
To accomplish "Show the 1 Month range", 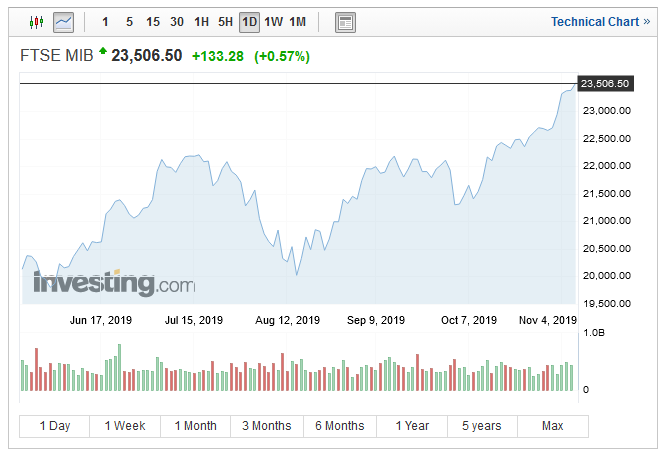I will pyautogui.click(x=196, y=426).
